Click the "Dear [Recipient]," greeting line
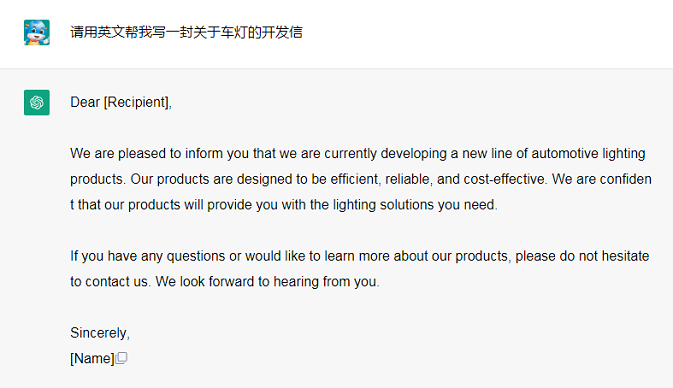This screenshot has width=673, height=388. click(121, 102)
